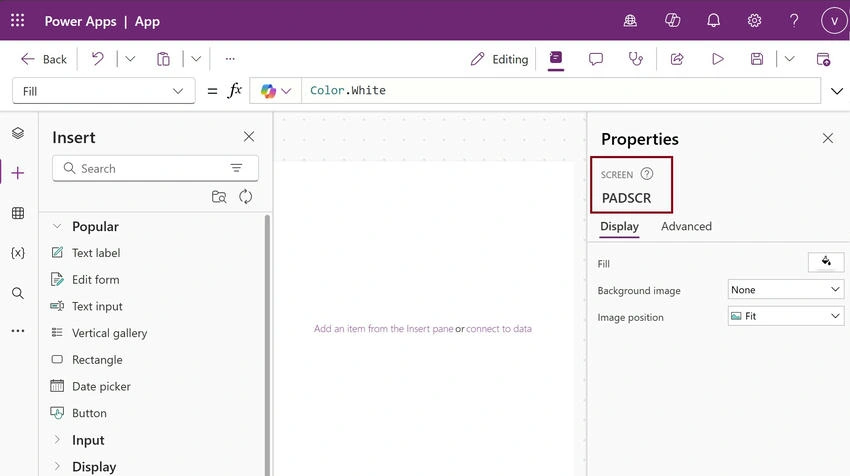The image size is (850, 476).
Task: Switch to the Advanced tab
Action: click(x=686, y=226)
